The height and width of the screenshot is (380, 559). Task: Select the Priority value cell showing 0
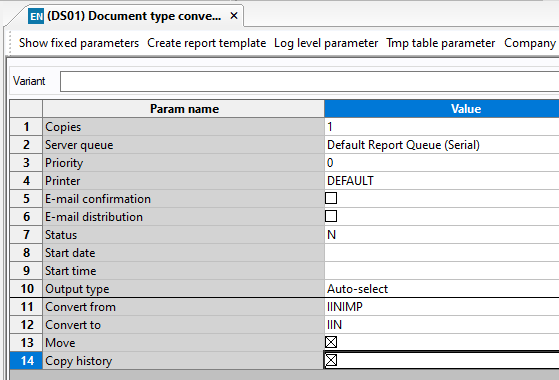pos(442,163)
